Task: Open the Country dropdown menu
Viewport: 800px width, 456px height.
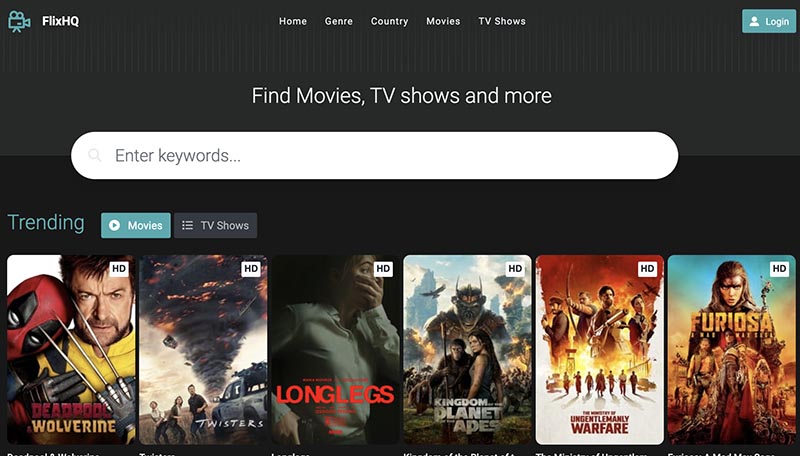Action: (389, 21)
